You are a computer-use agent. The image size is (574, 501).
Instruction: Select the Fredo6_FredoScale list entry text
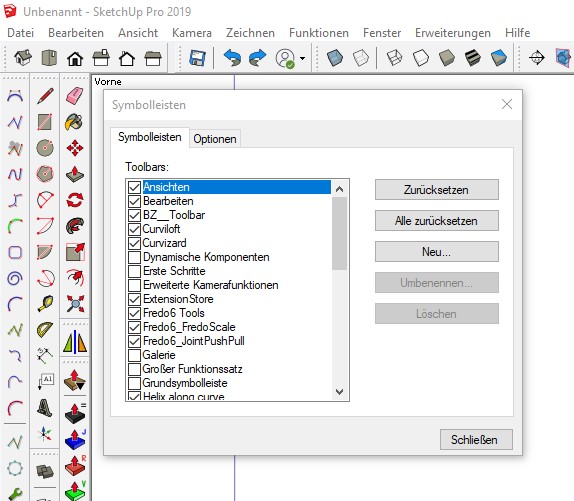click(x=189, y=327)
